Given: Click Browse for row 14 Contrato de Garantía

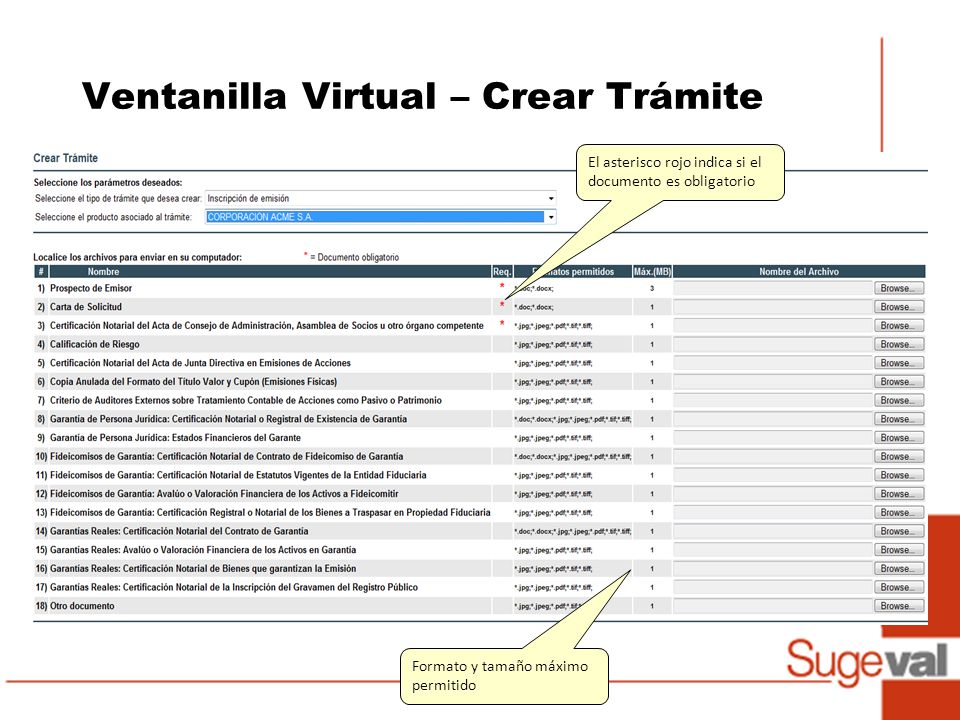Looking at the screenshot, I should [x=898, y=531].
